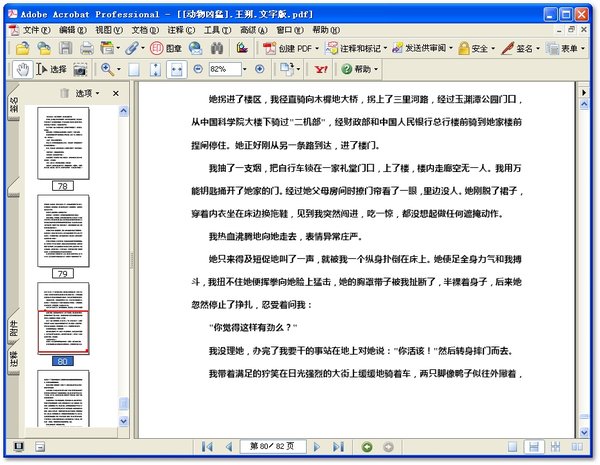
Task: Open the 工具 menu
Action: pos(217,29)
